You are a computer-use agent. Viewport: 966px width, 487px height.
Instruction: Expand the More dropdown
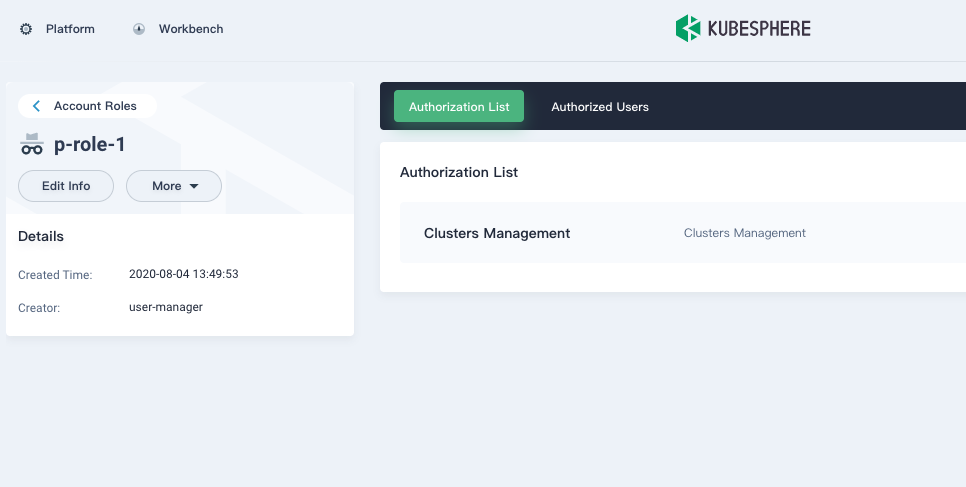174,186
